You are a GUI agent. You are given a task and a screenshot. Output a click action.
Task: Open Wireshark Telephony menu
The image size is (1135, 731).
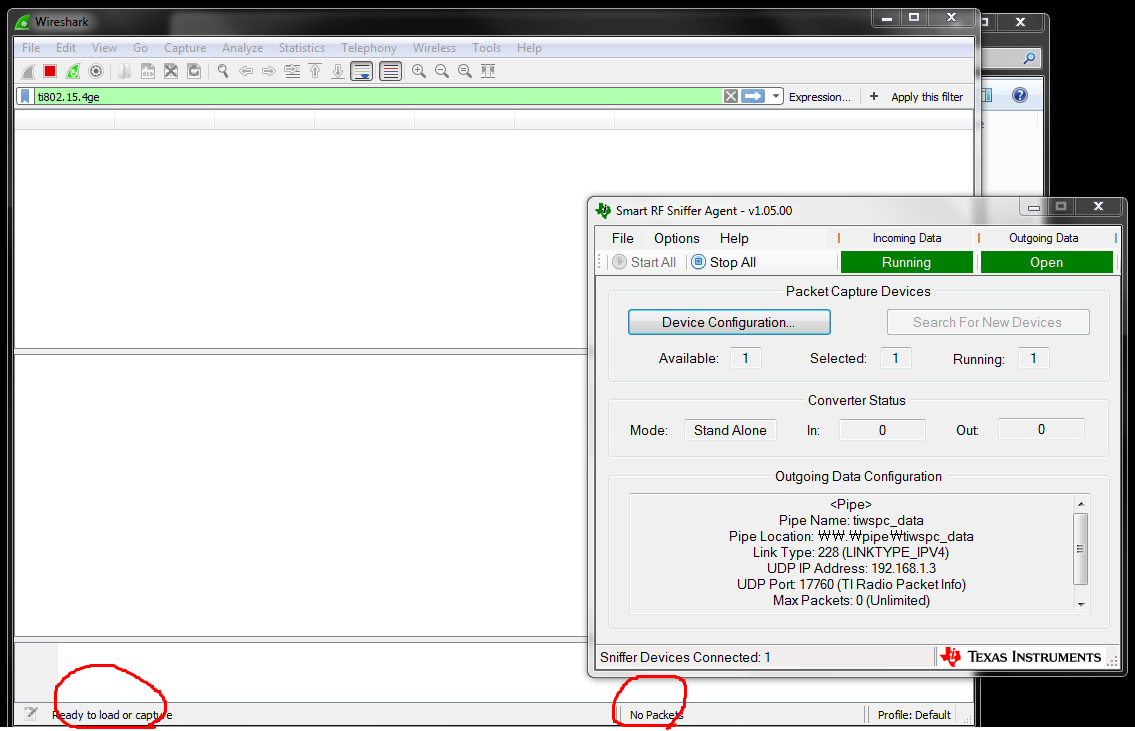(369, 48)
